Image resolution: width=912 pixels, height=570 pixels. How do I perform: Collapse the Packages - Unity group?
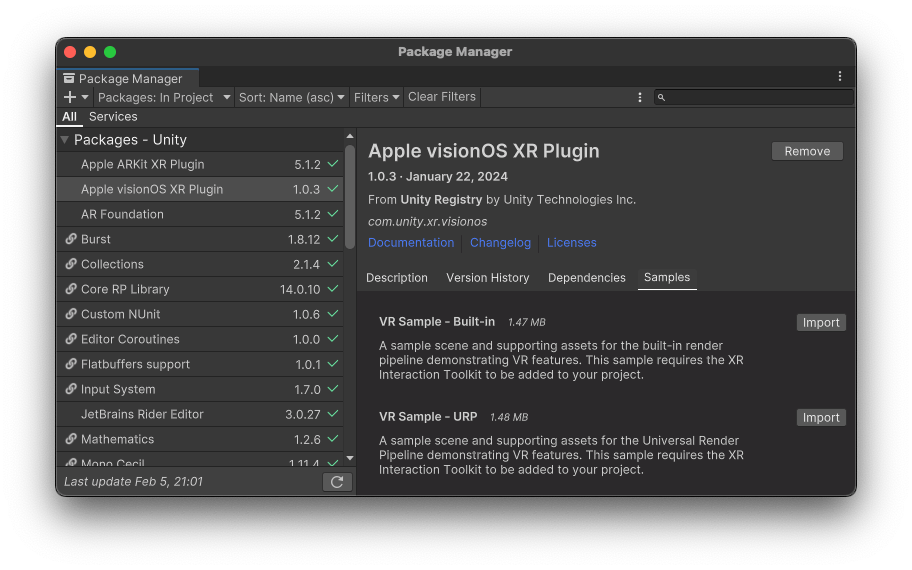65,140
